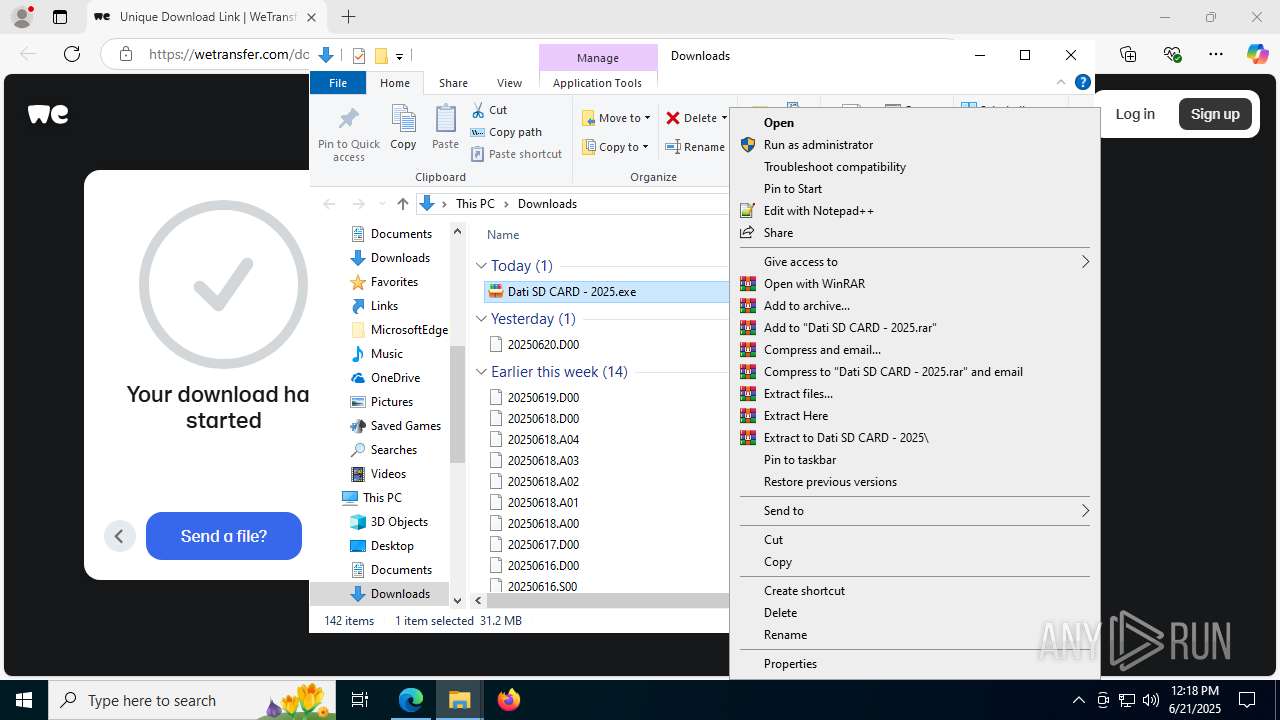The height and width of the screenshot is (720, 1280).
Task: Select file 20250618.A04
Action: 543,440
